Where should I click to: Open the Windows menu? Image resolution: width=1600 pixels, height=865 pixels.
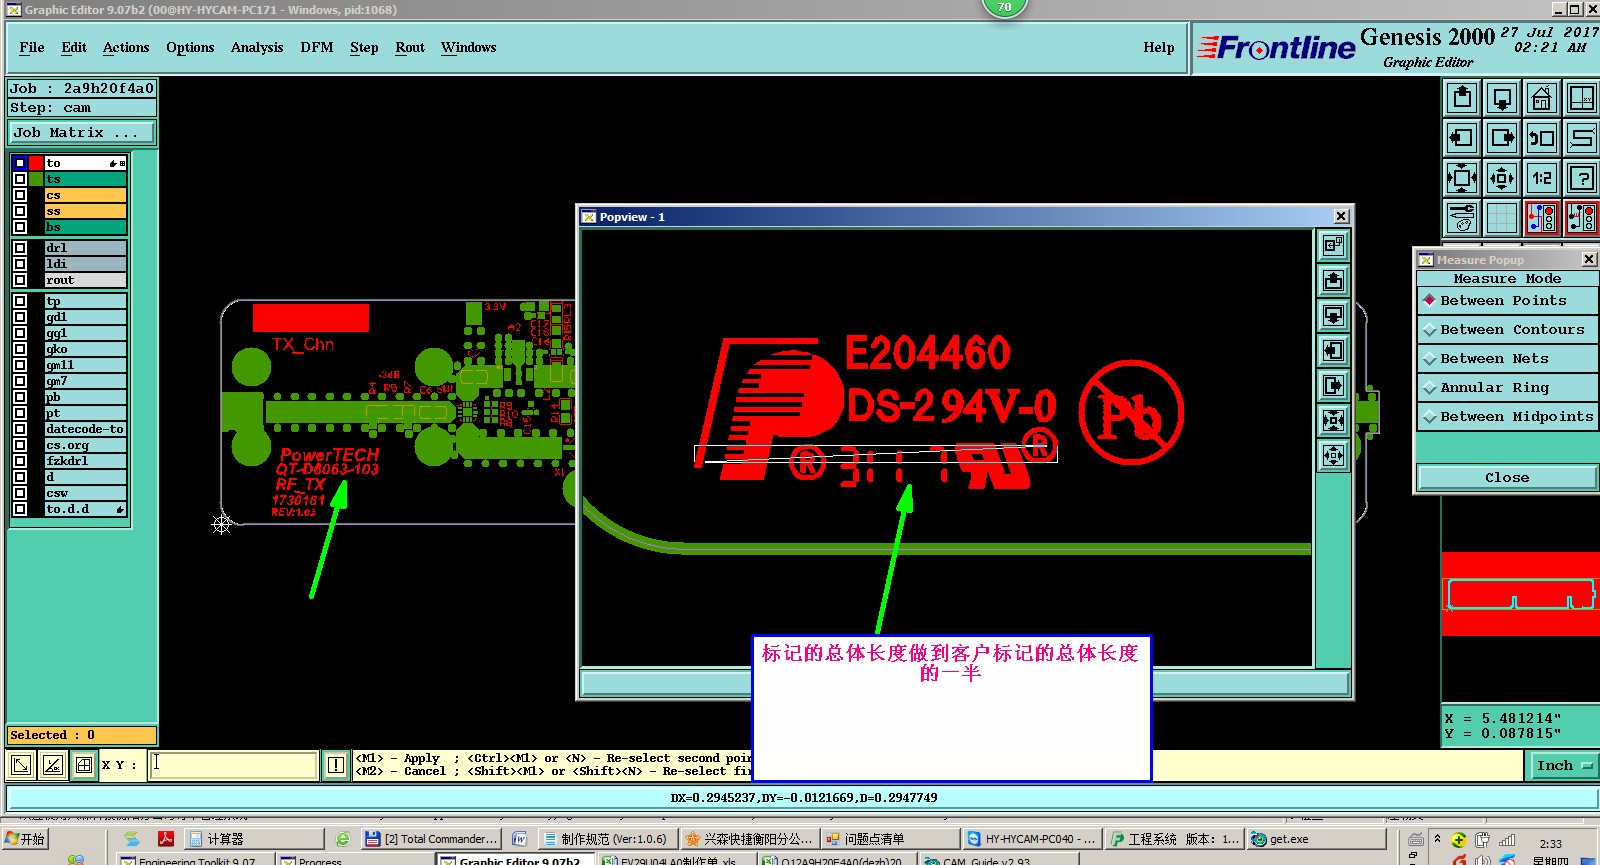click(x=469, y=47)
